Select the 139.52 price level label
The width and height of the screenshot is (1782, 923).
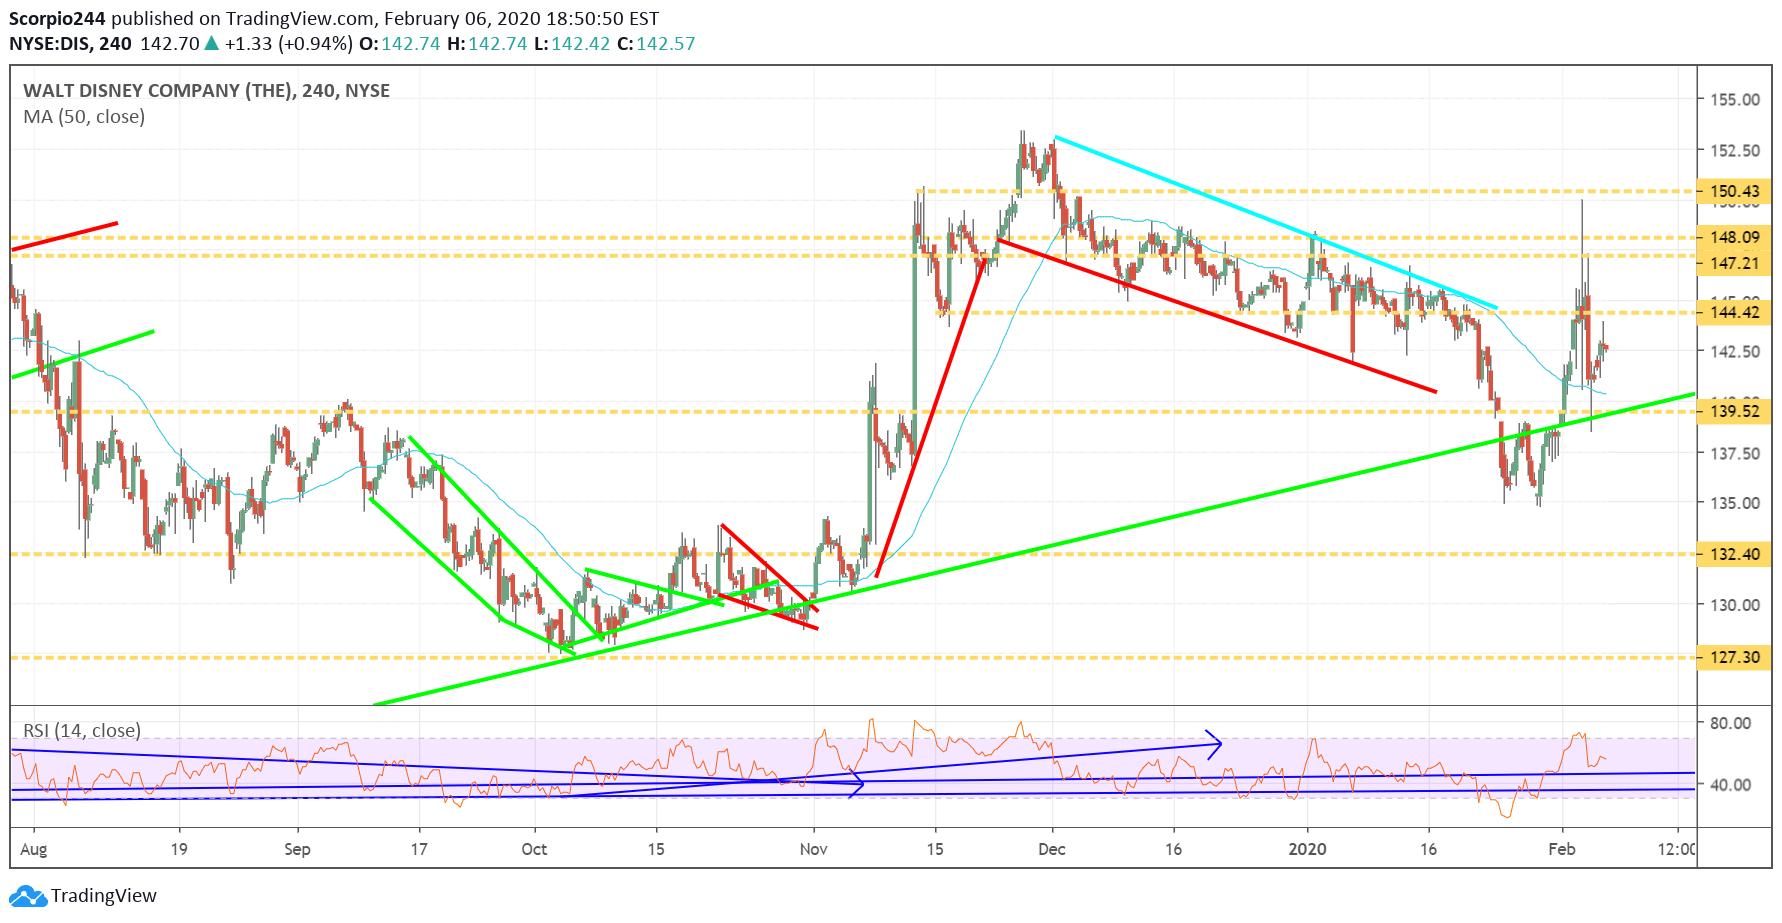pyautogui.click(x=1735, y=411)
